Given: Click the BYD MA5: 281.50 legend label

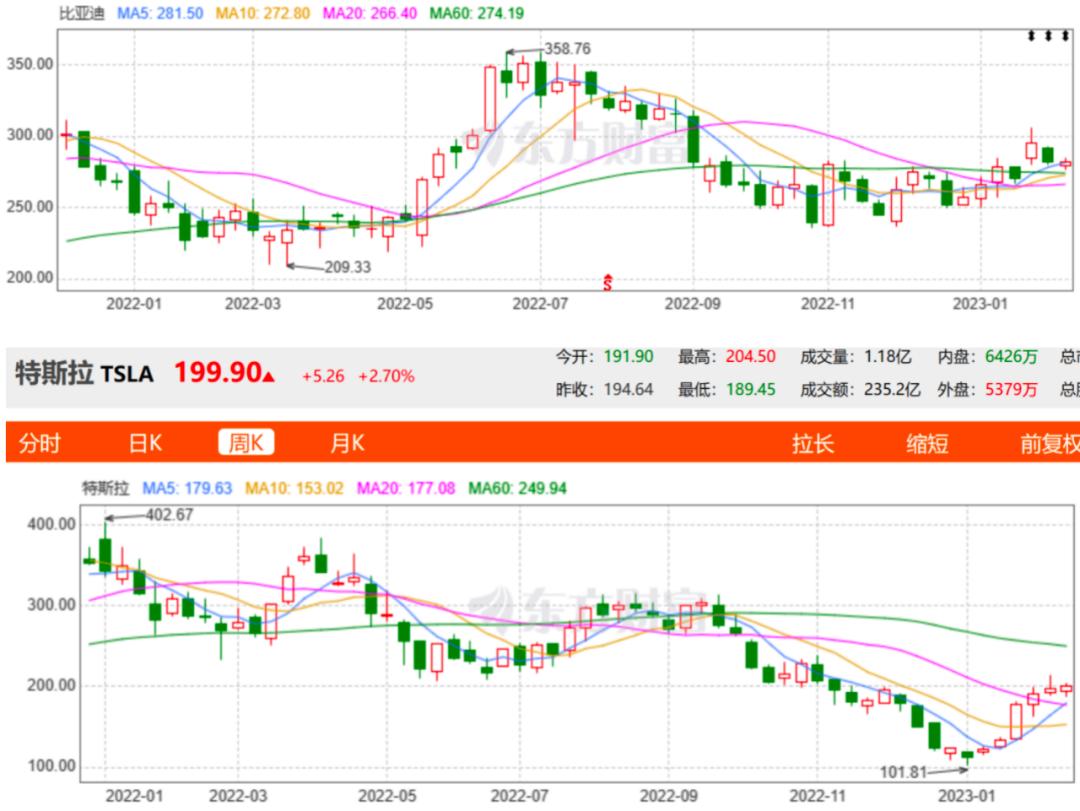Looking at the screenshot, I should coord(160,13).
